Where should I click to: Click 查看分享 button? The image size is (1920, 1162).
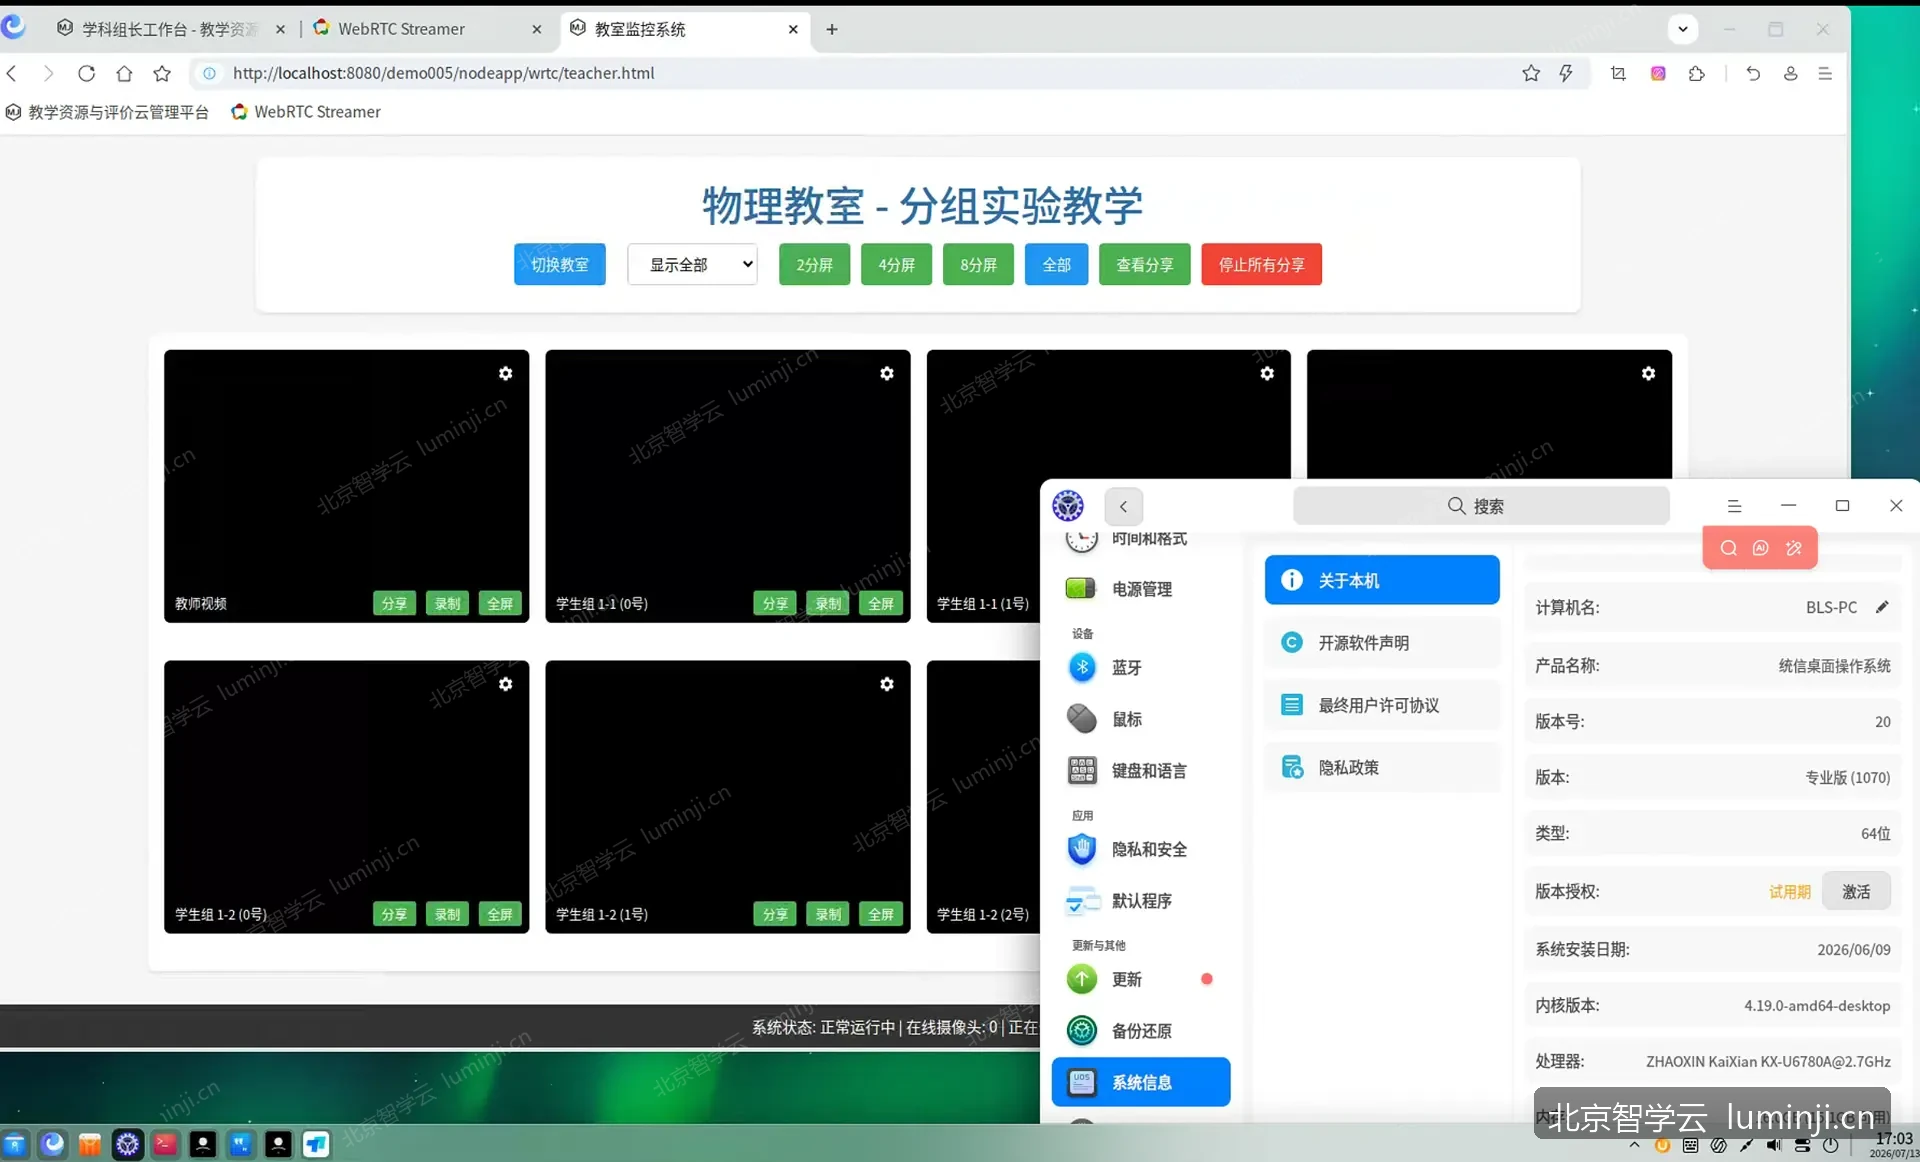point(1145,264)
